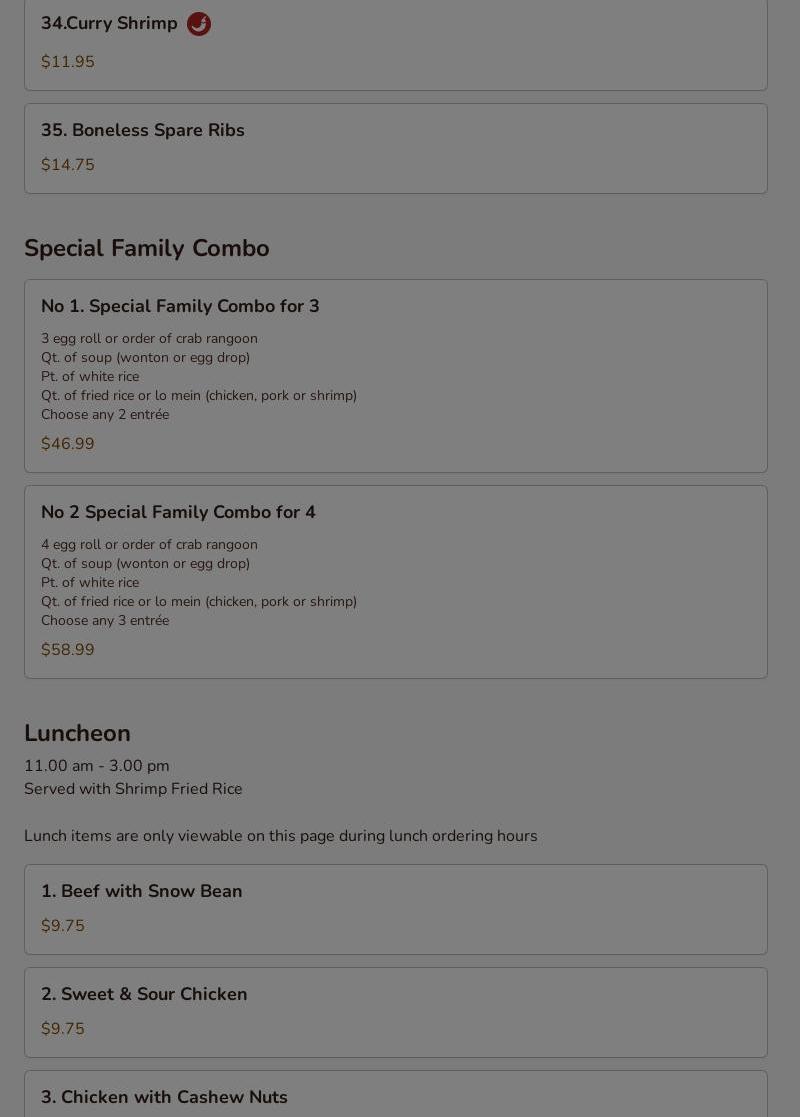Click the lunch ordering hours notice text
The height and width of the screenshot is (1117, 800).
(281, 836)
